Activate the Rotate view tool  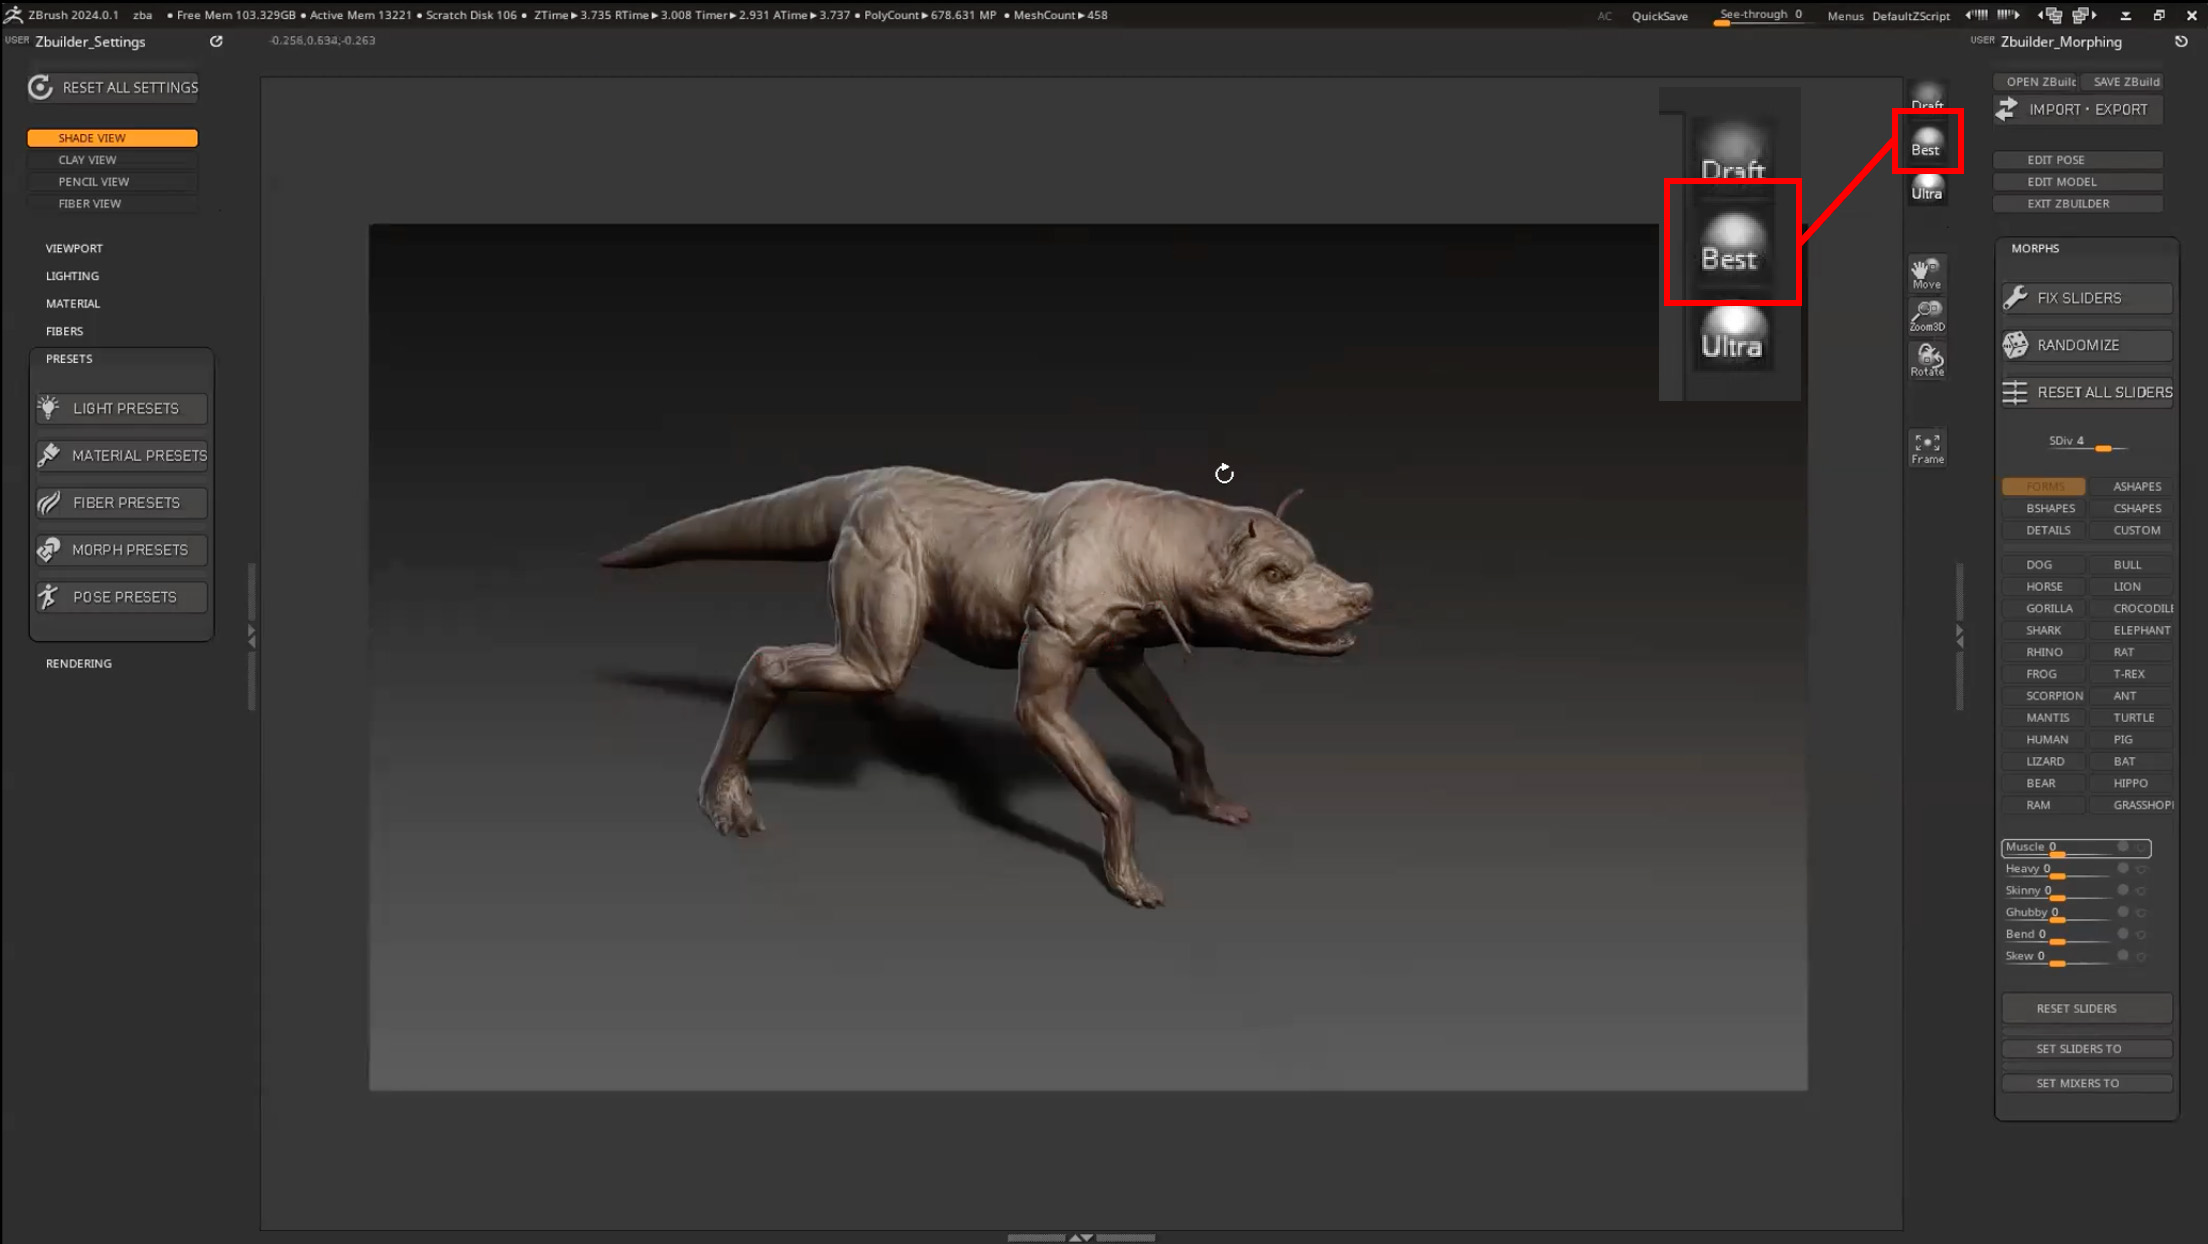1926,359
